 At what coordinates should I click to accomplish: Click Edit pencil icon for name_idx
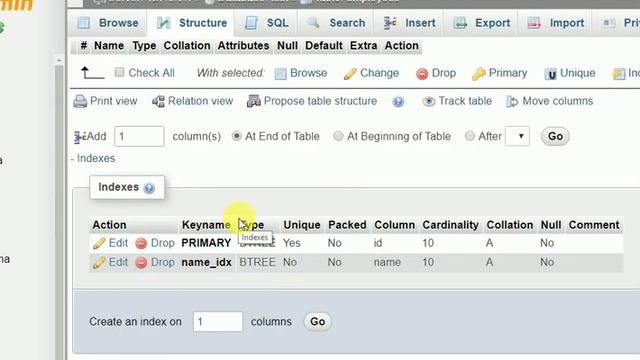pyautogui.click(x=99, y=263)
